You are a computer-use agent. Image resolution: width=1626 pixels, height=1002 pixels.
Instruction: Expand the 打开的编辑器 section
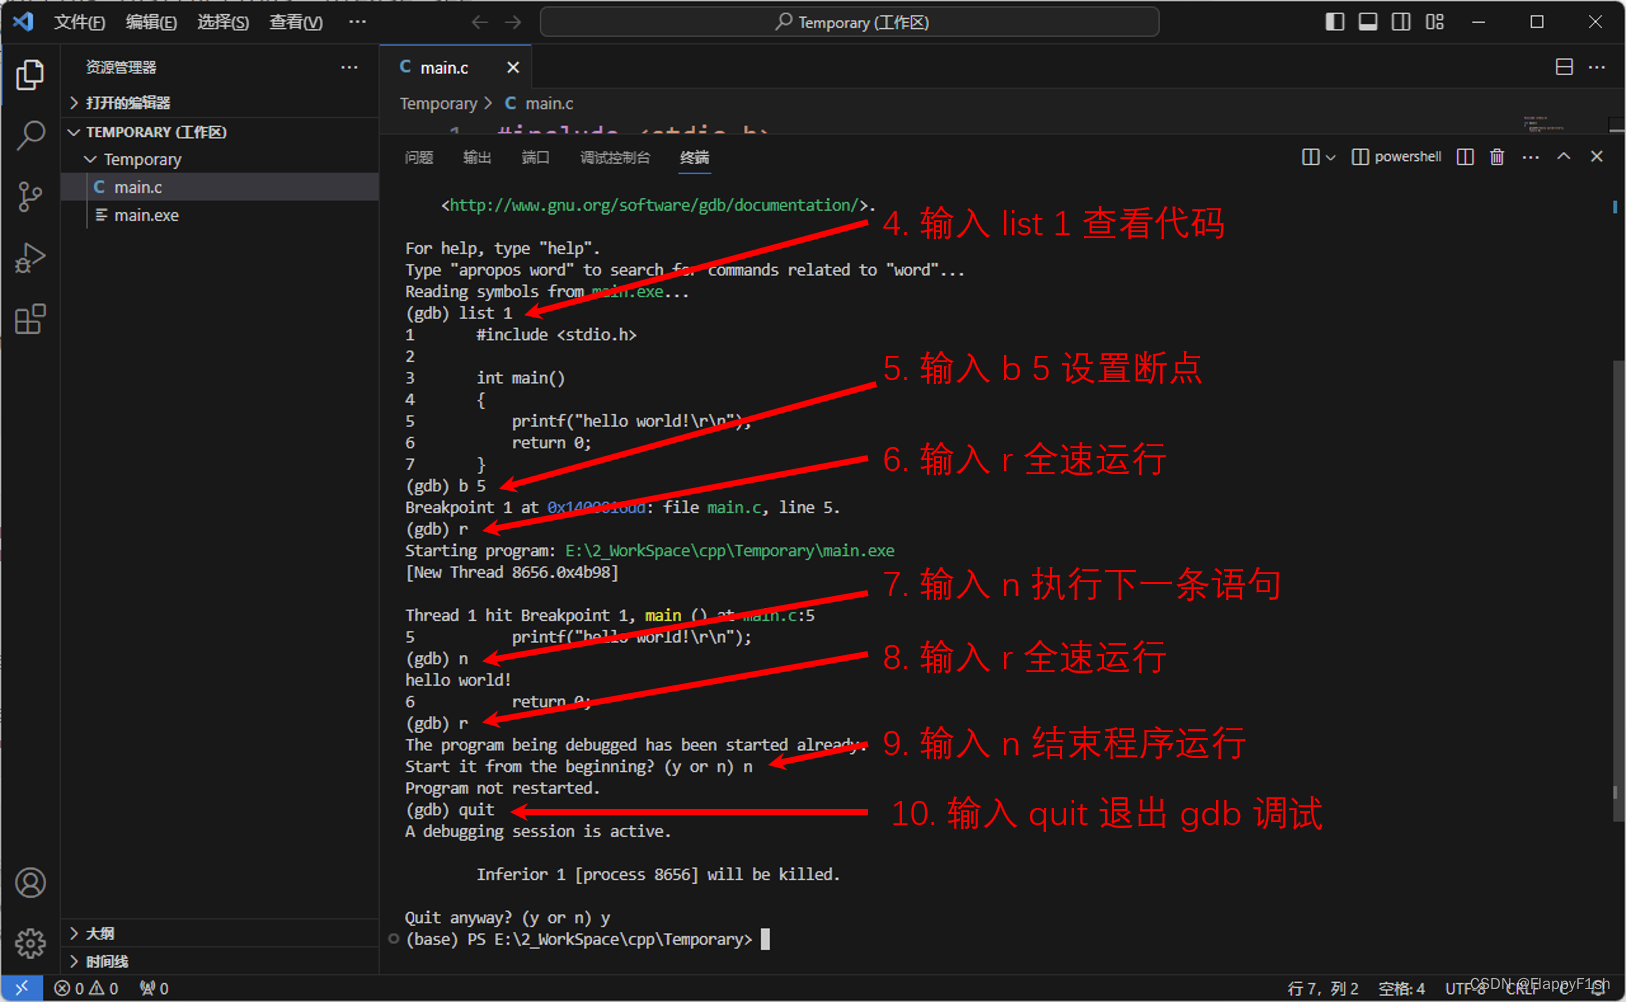[220, 103]
